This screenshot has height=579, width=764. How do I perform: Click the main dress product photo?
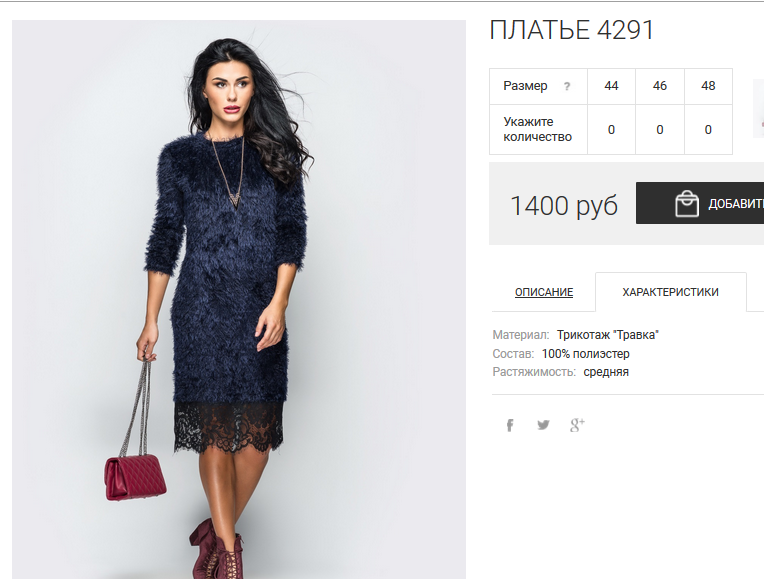click(239, 299)
